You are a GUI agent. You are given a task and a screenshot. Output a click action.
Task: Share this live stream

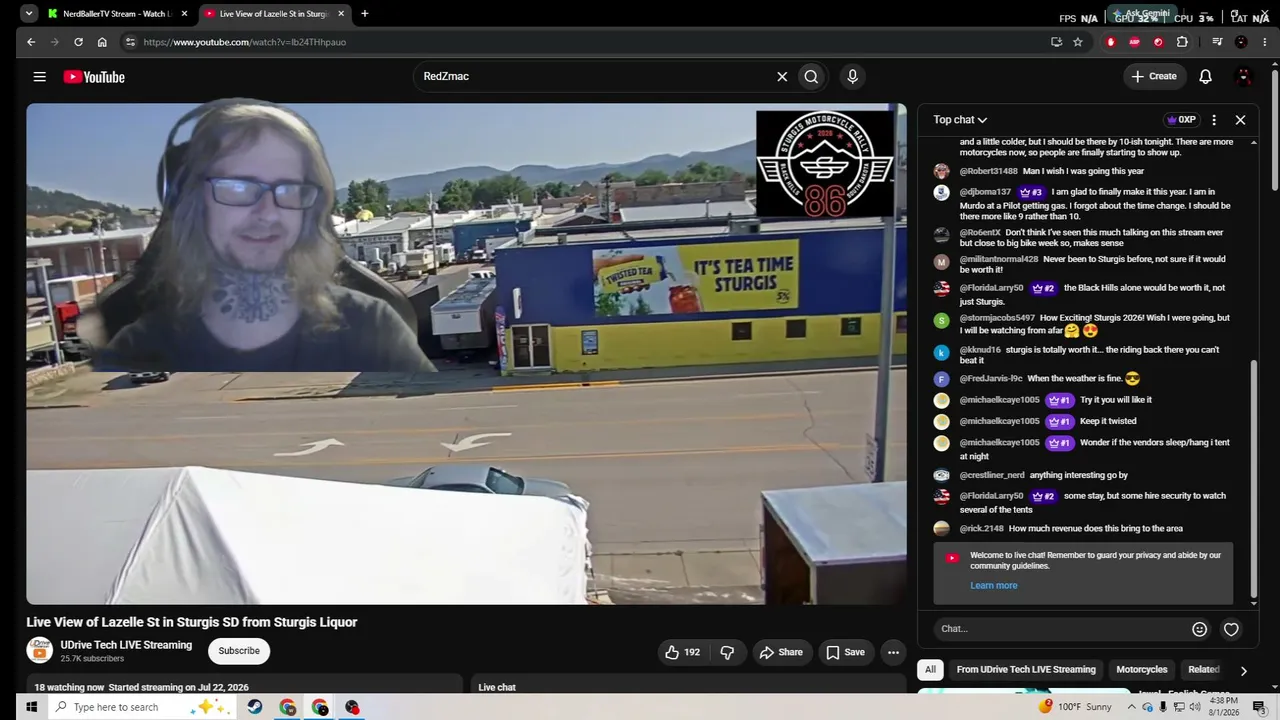[x=780, y=652]
